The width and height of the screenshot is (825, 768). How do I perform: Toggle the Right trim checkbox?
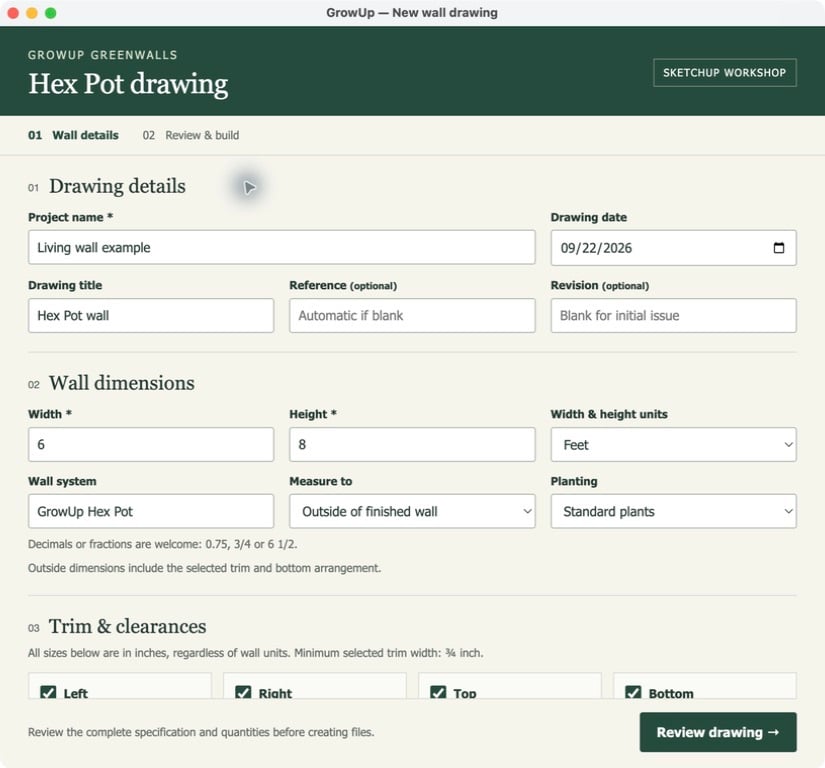243,692
